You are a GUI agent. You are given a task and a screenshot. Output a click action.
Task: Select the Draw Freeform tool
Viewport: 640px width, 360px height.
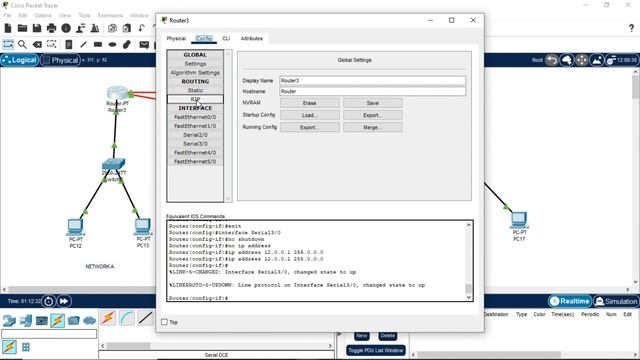(127, 44)
